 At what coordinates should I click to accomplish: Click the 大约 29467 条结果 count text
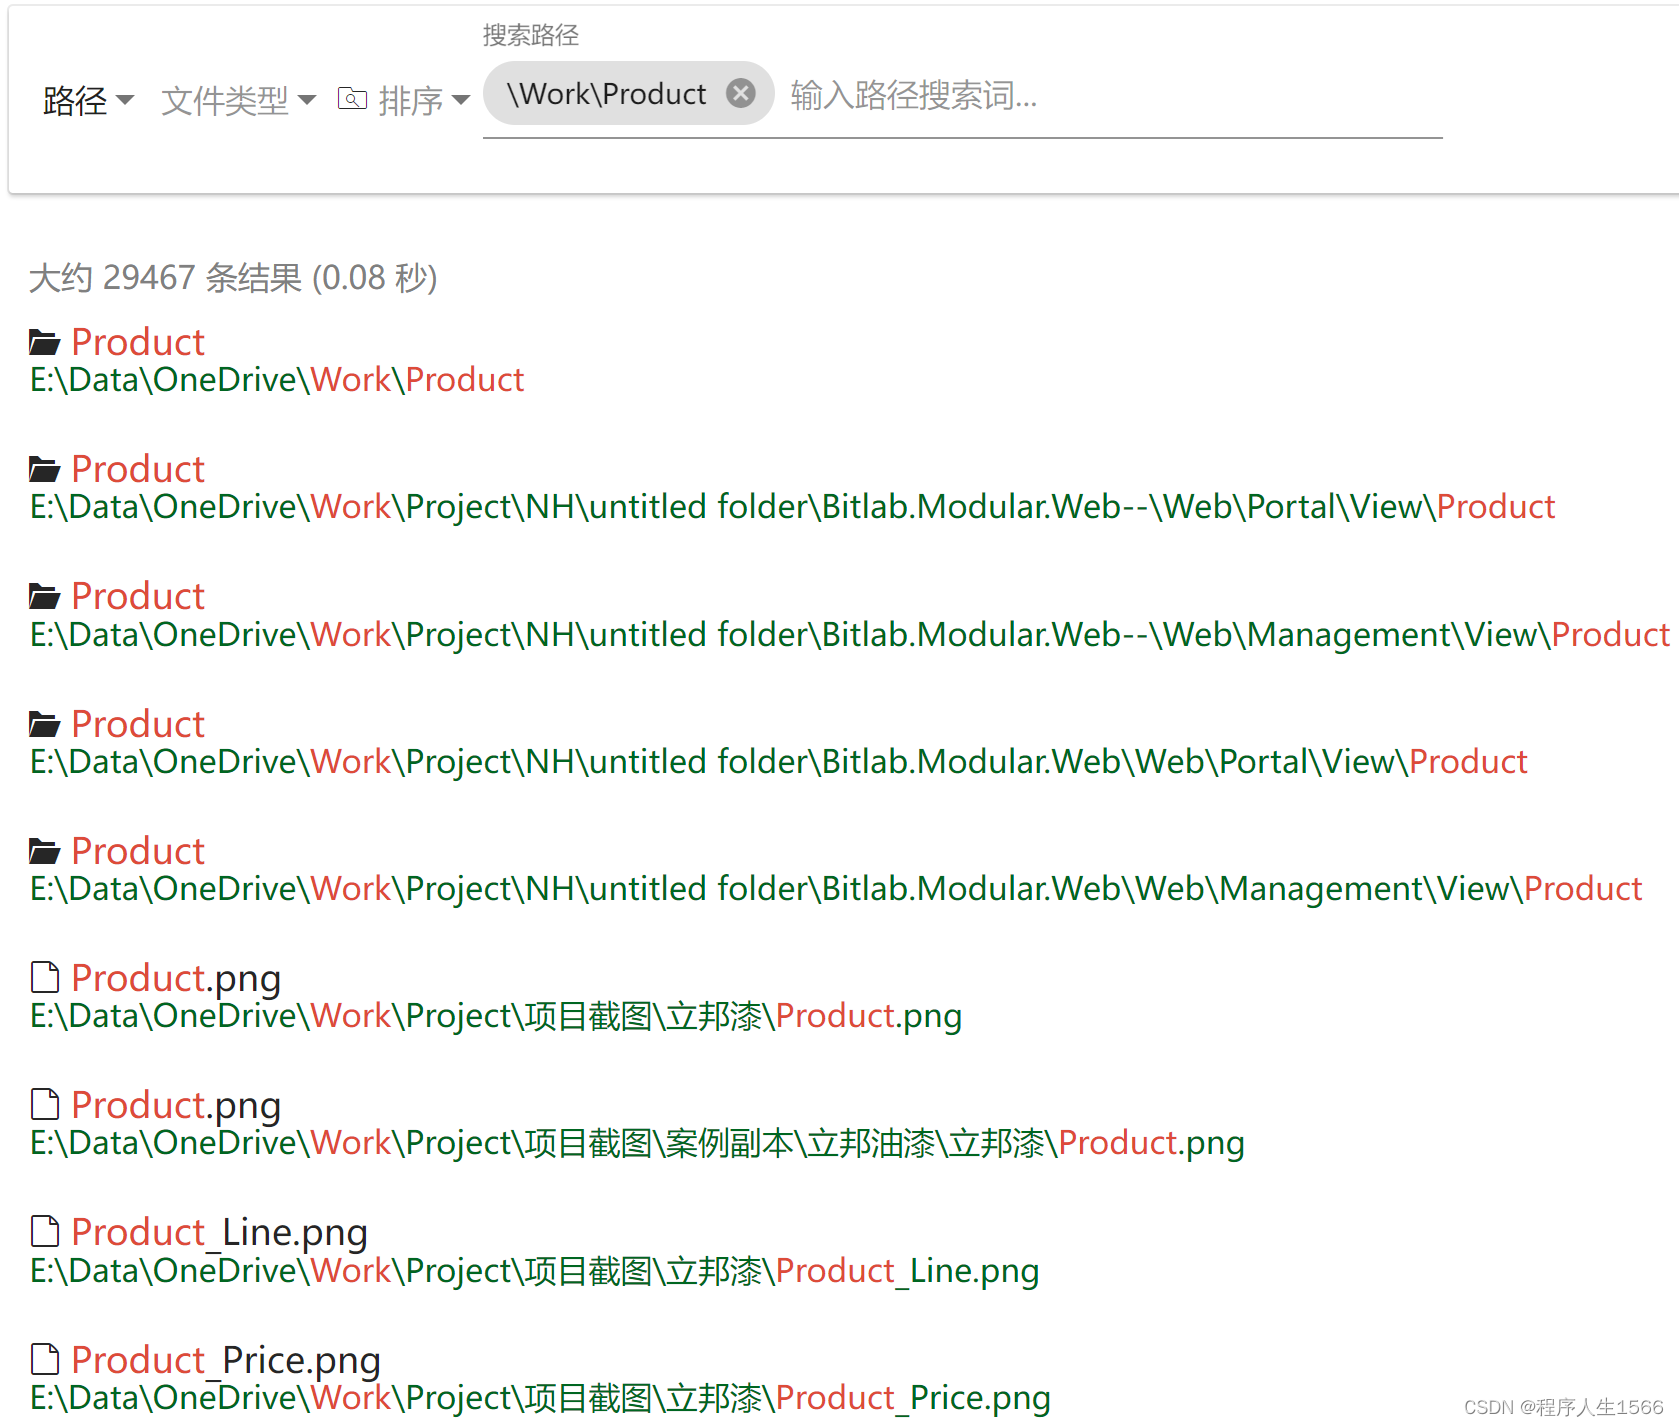pyautogui.click(x=233, y=278)
